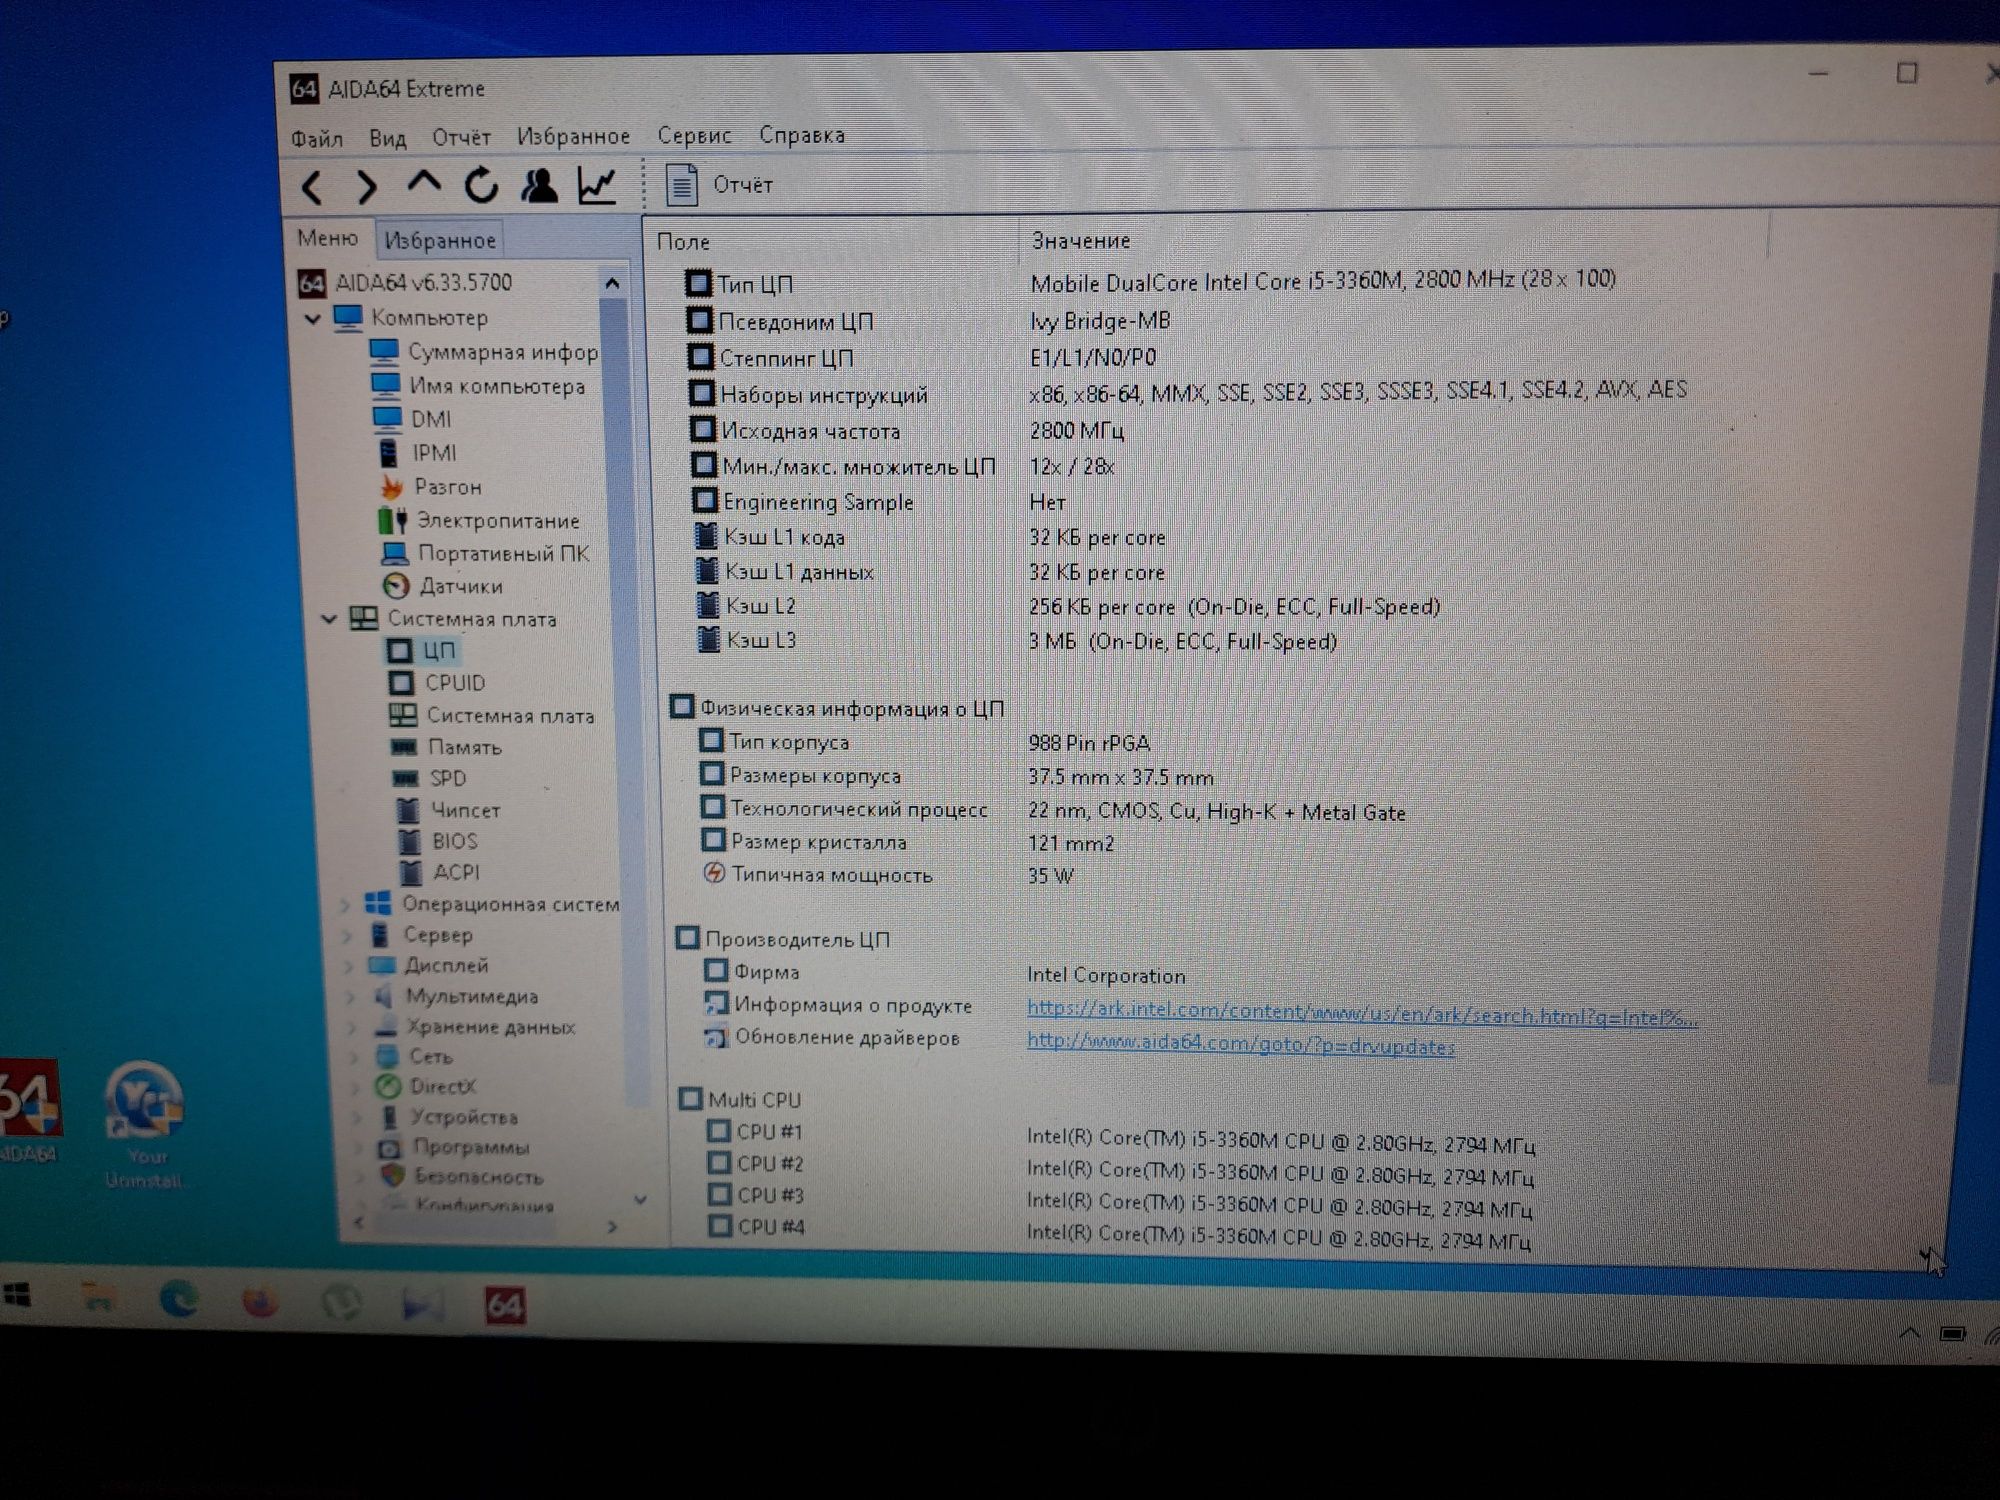Select the Электропитание battery icon item

[x=479, y=521]
